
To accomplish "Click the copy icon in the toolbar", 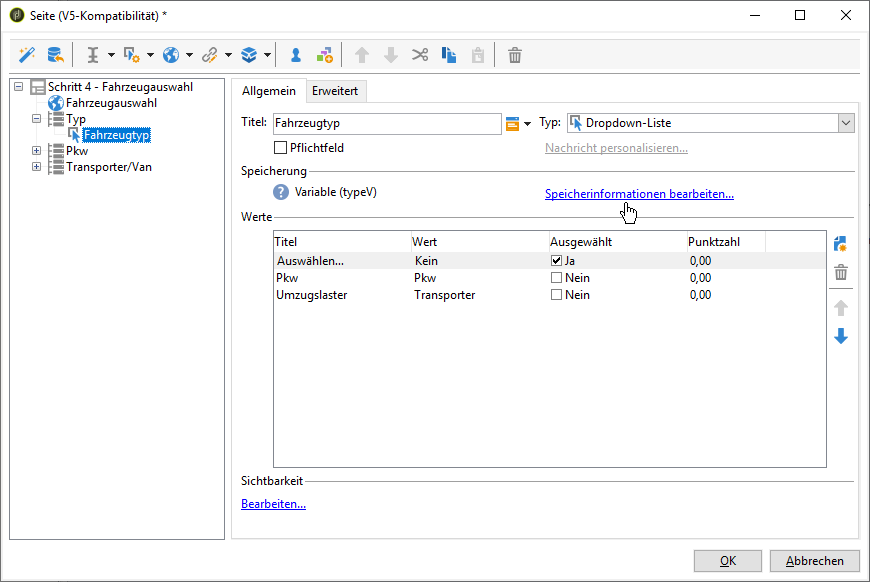I will pyautogui.click(x=449, y=55).
